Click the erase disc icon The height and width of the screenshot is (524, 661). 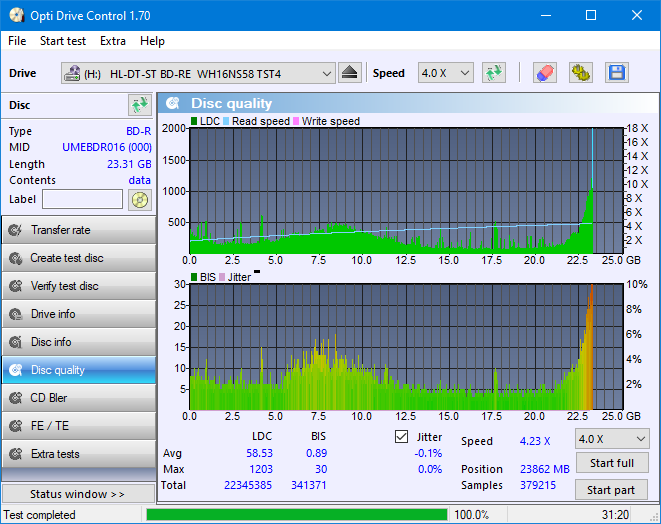(545, 73)
